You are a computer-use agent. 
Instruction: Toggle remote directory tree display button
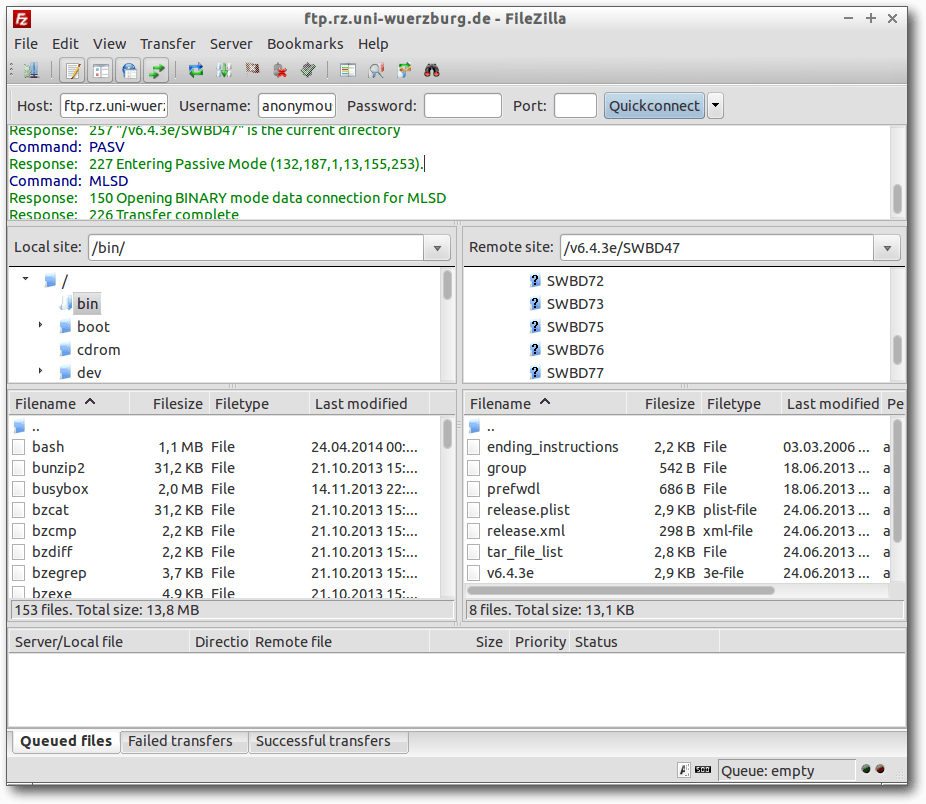click(x=129, y=71)
